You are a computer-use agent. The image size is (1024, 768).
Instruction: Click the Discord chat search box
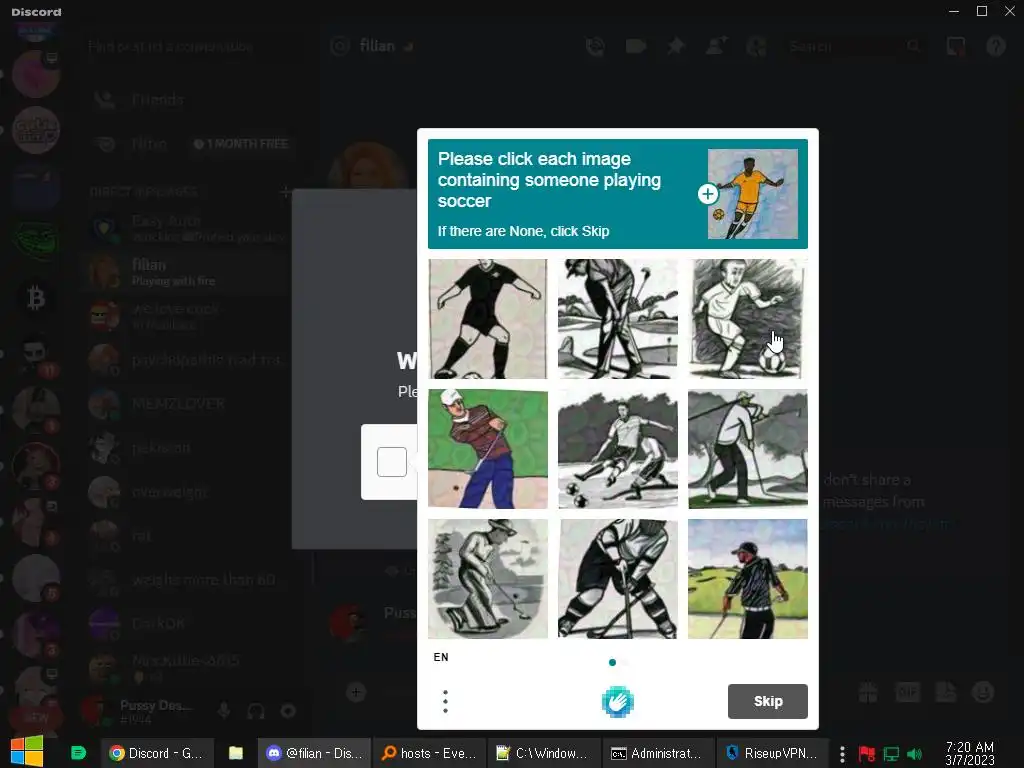854,46
